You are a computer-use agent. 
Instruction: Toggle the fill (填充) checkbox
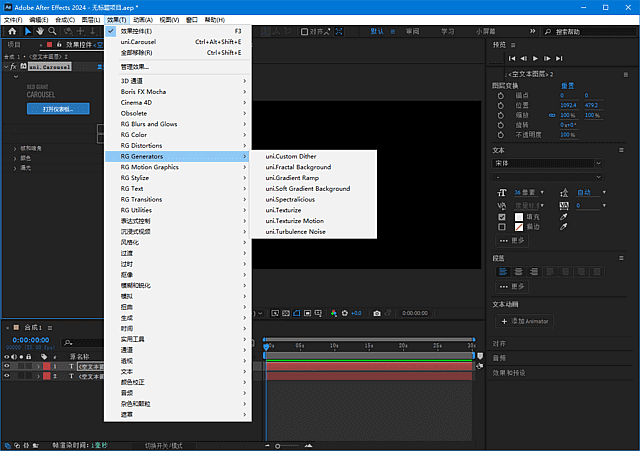click(x=502, y=216)
